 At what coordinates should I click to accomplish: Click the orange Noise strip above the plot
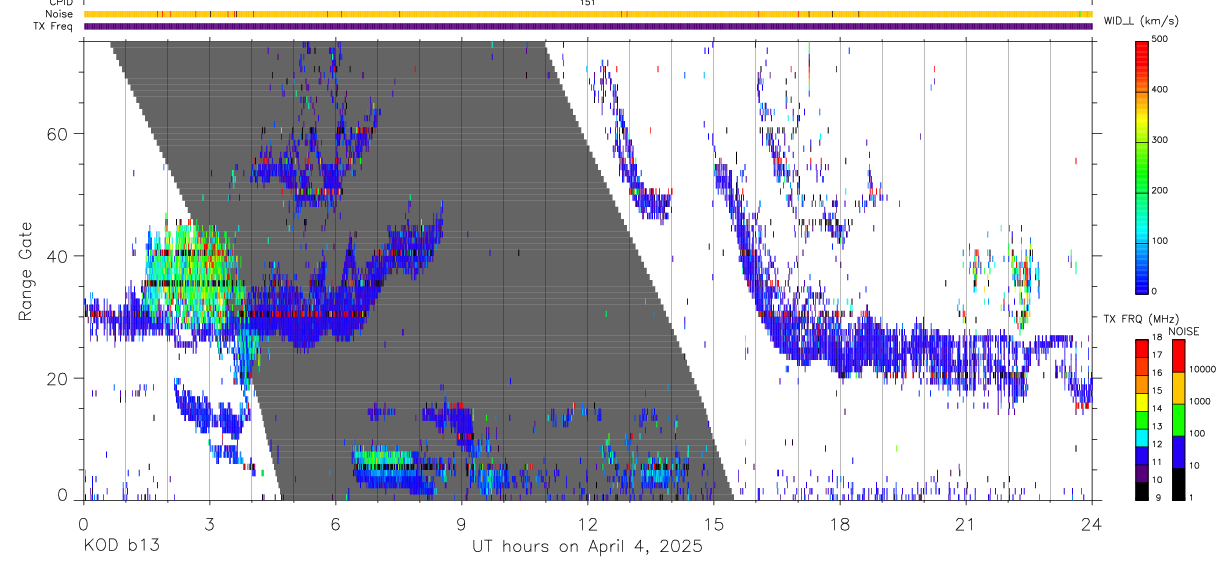pyautogui.click(x=588, y=14)
